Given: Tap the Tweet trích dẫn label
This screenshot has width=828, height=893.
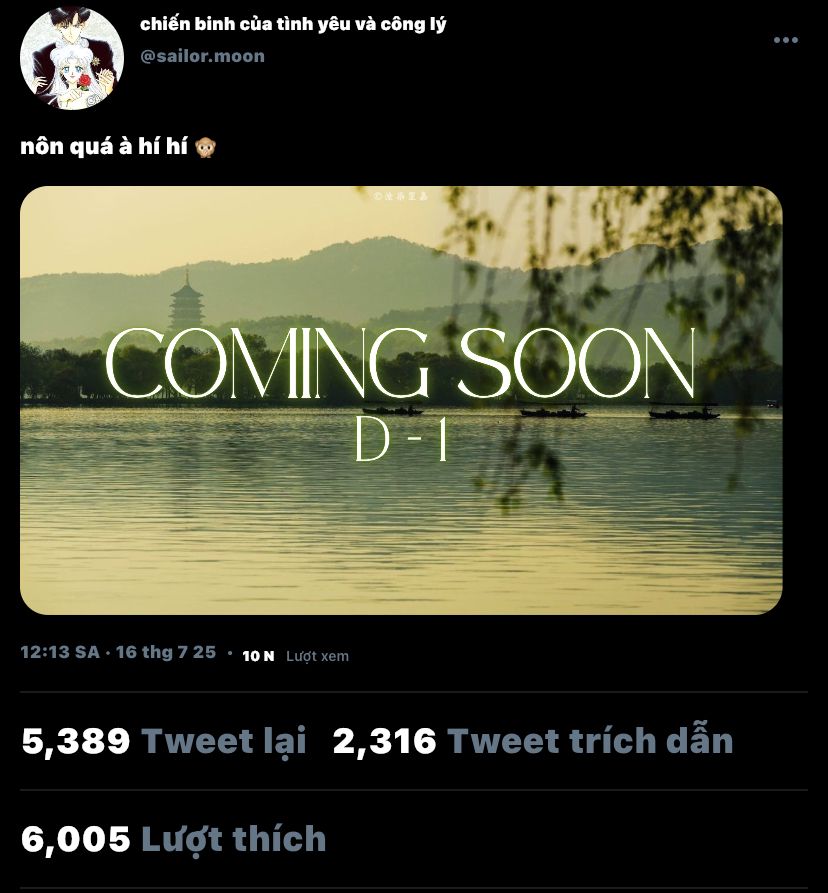Looking at the screenshot, I should coord(590,740).
